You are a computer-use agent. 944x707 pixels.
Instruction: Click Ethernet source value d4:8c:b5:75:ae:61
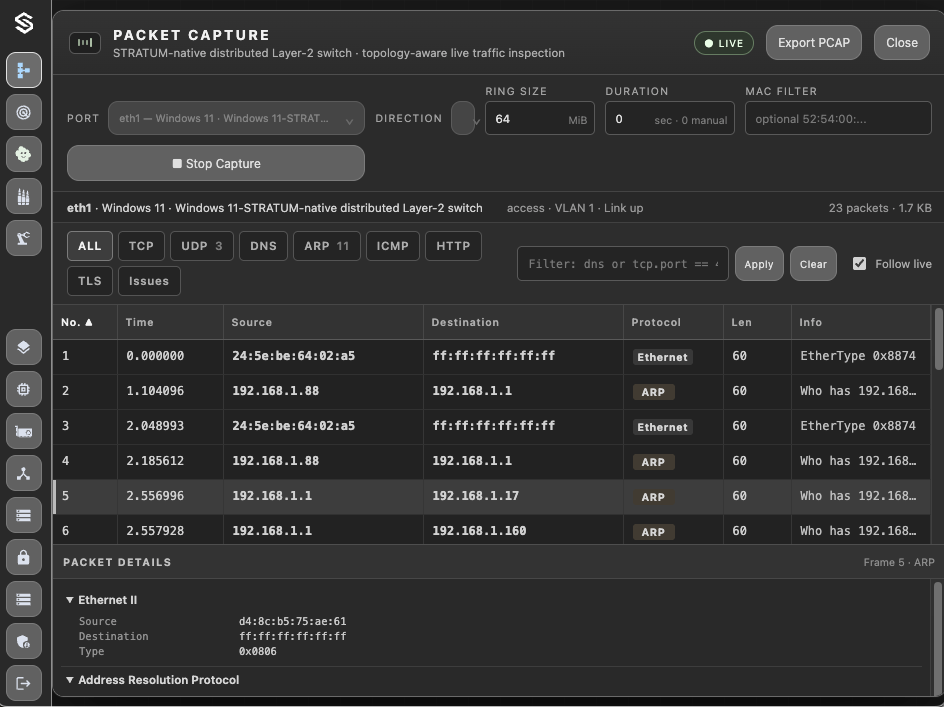(x=293, y=621)
